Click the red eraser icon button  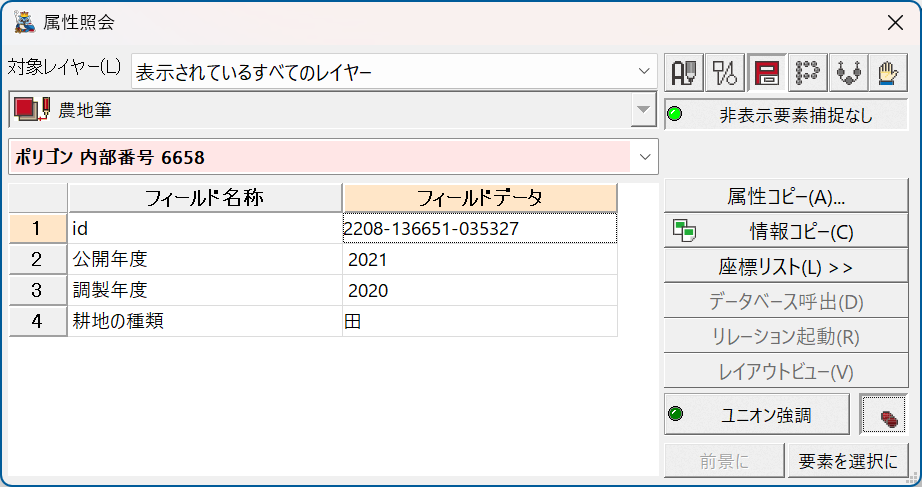click(x=884, y=415)
